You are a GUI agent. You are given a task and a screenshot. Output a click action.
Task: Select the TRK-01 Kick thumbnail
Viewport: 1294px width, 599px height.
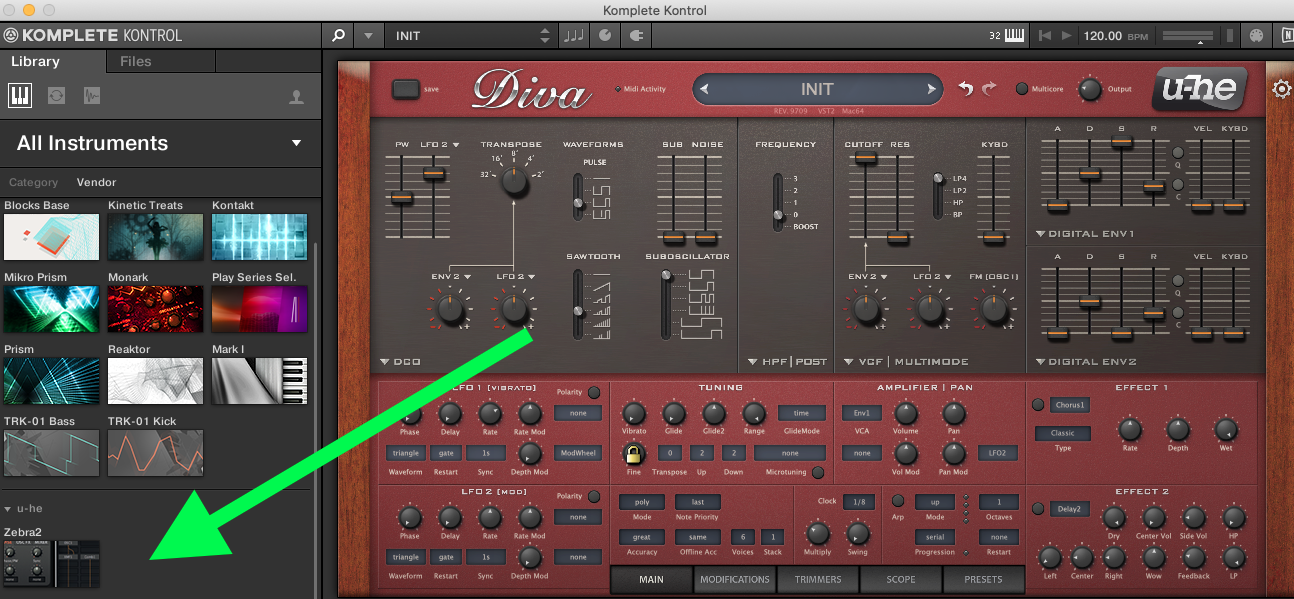155,452
